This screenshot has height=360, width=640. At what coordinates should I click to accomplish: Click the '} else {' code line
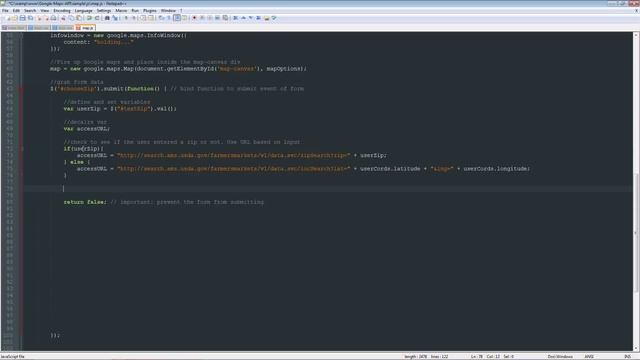(77, 162)
